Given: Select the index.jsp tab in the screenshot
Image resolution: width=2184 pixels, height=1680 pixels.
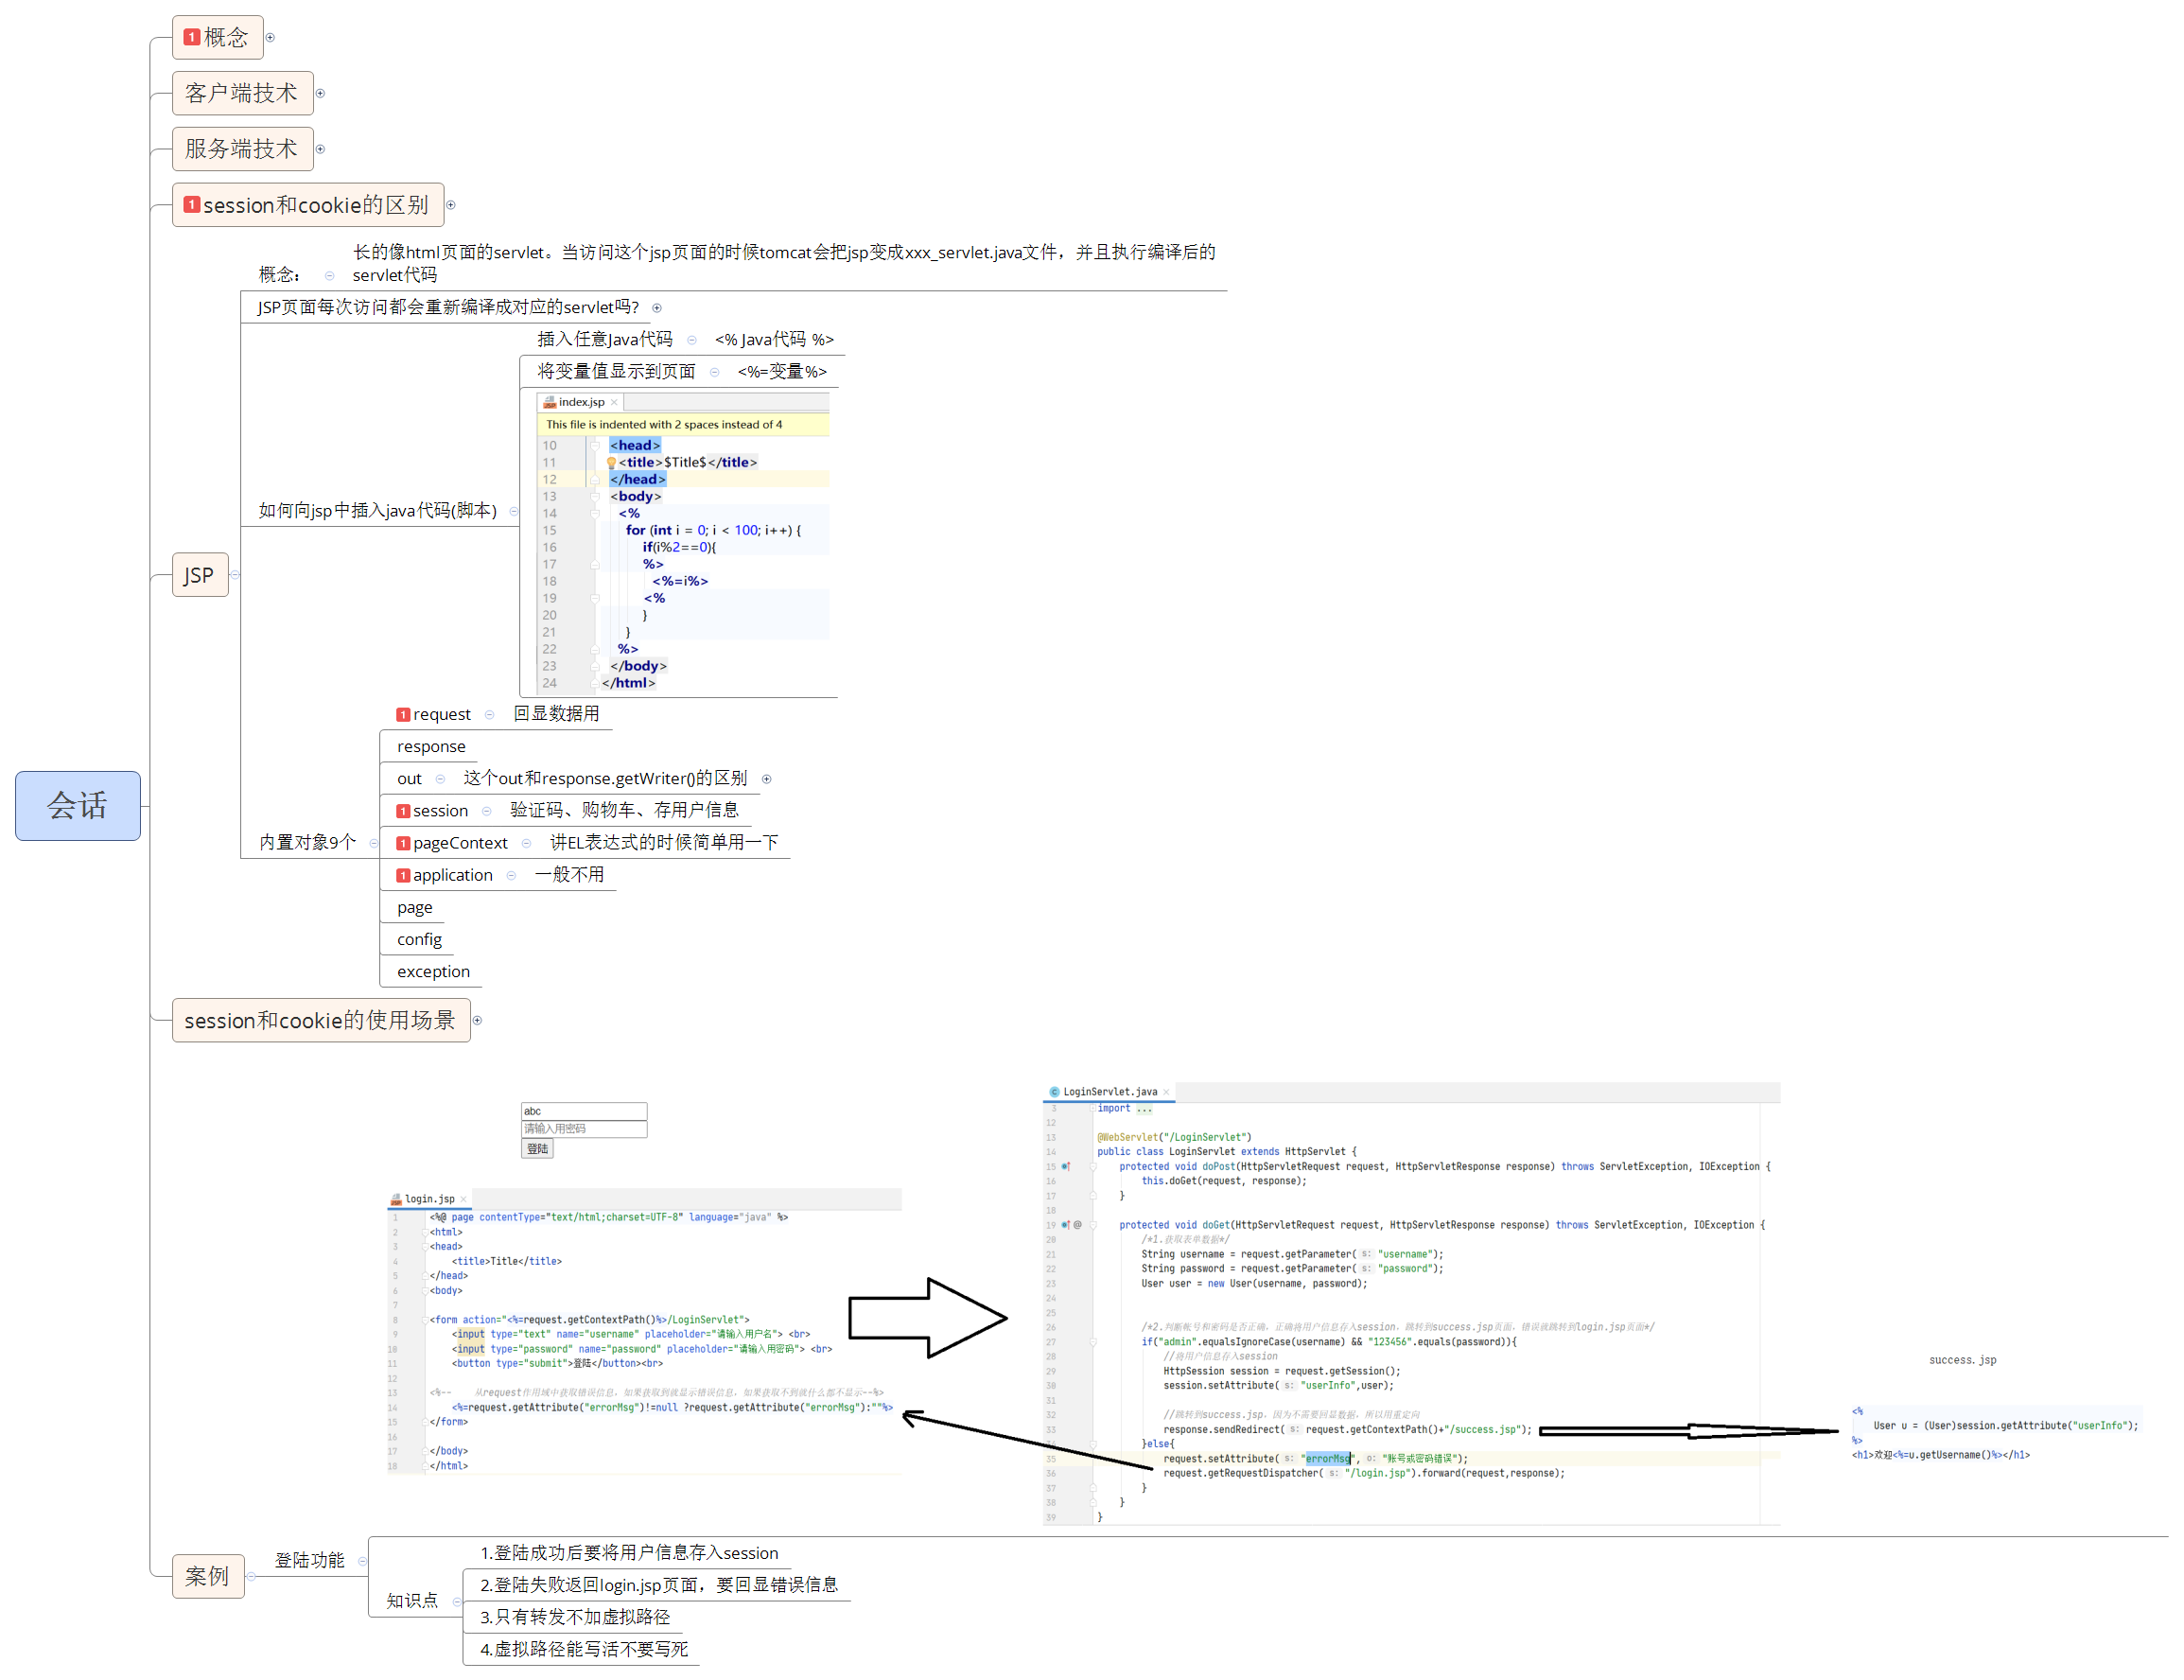Looking at the screenshot, I should tap(580, 402).
